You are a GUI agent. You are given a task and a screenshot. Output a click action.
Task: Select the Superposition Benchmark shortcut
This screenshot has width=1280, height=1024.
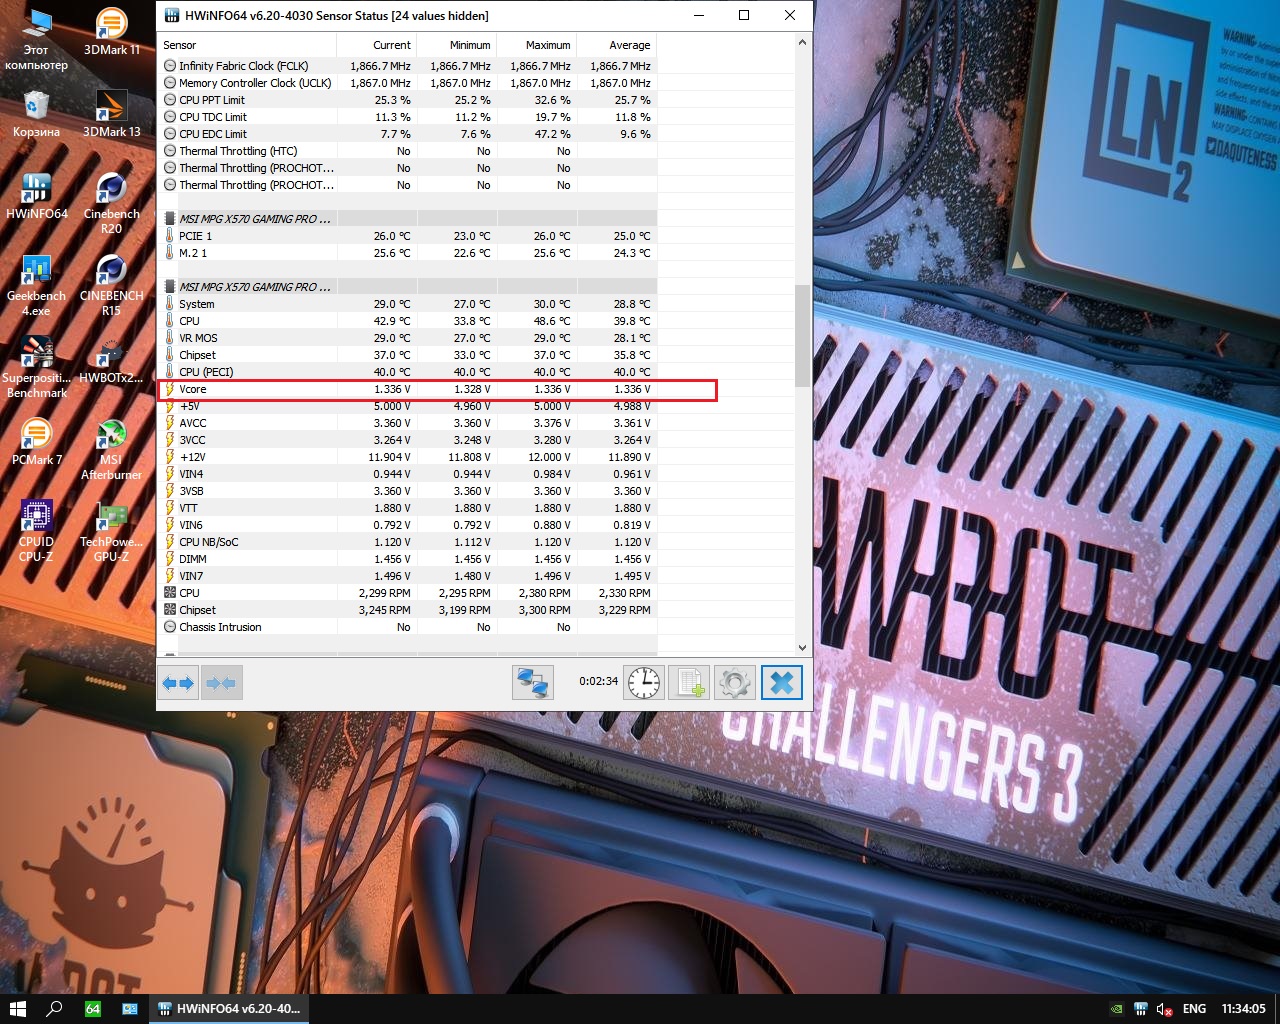point(36,368)
